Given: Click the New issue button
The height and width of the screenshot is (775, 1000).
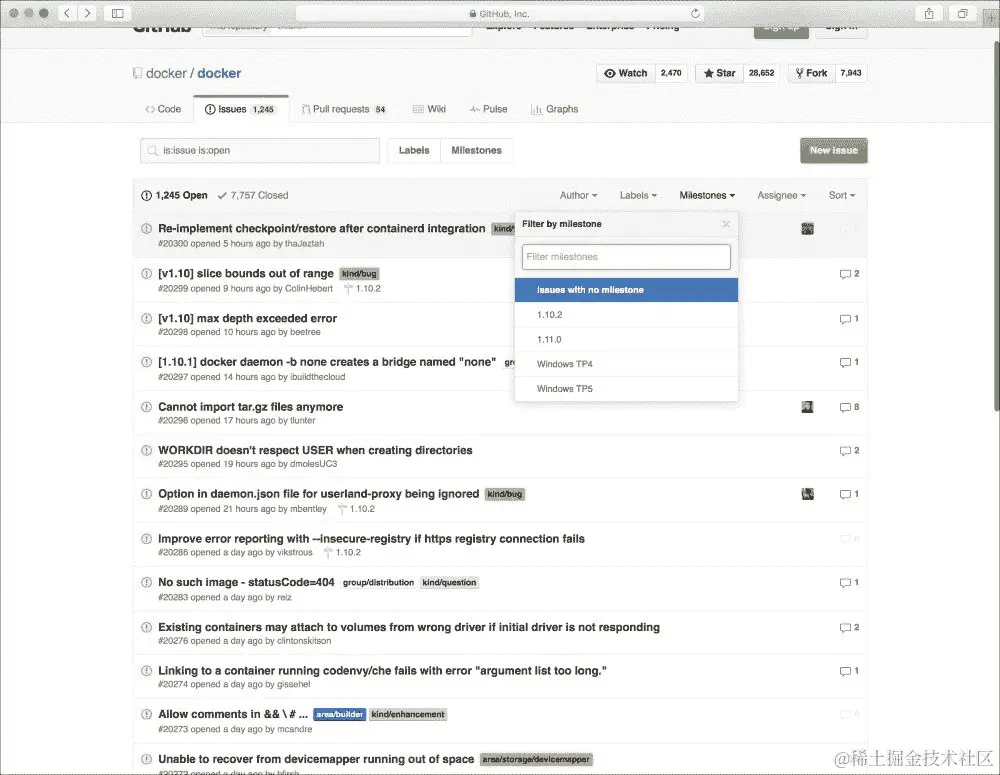Looking at the screenshot, I should 833,150.
